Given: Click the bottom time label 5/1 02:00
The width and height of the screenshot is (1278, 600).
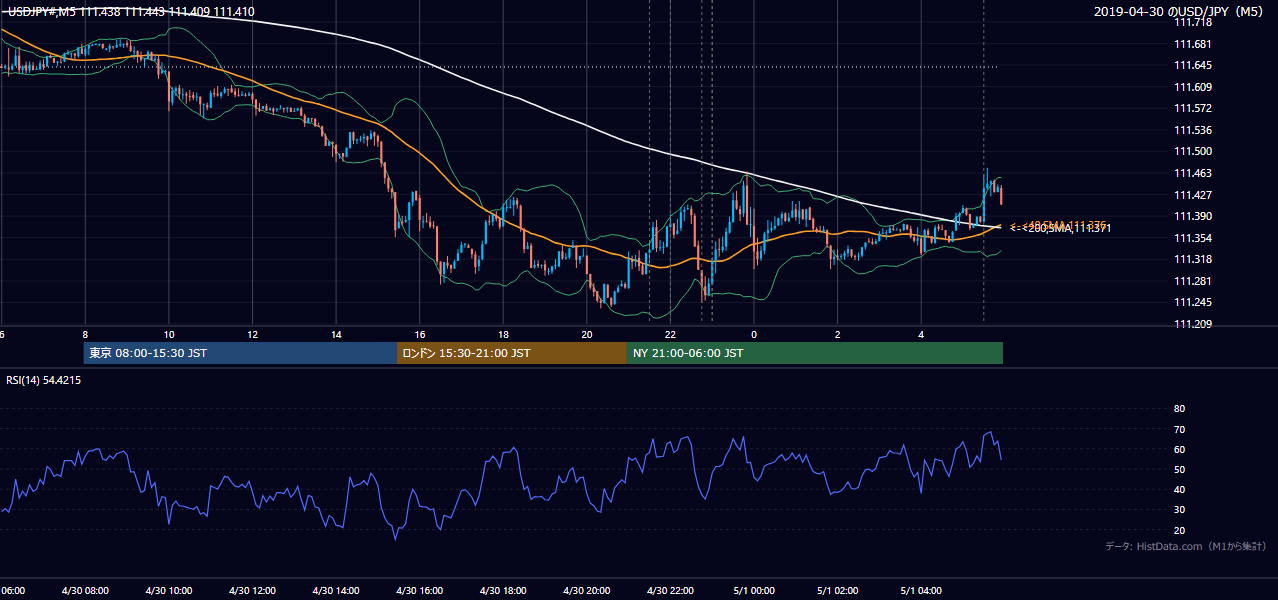Looking at the screenshot, I should point(838,591).
